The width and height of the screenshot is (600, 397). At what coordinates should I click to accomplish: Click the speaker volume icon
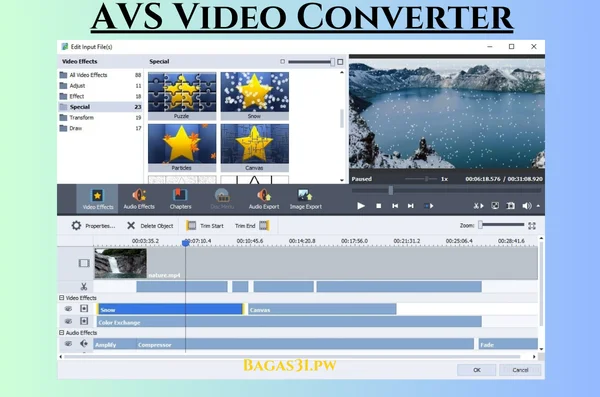pyautogui.click(x=527, y=206)
